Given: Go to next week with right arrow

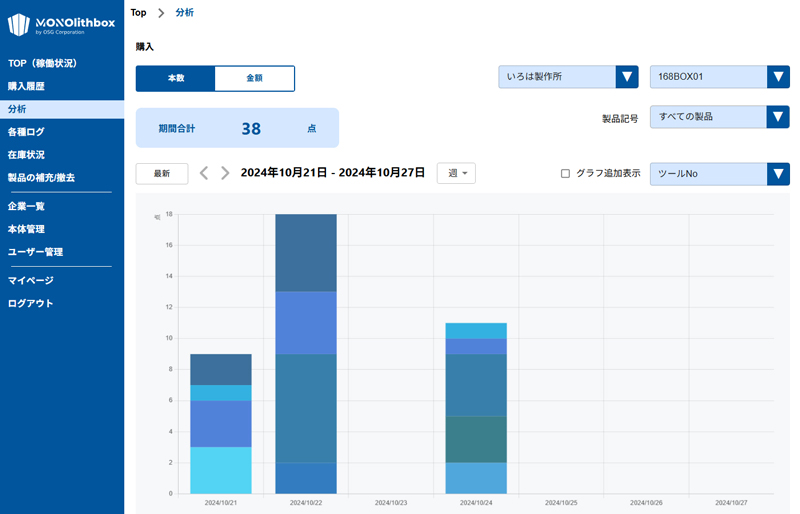Looking at the screenshot, I should [225, 173].
